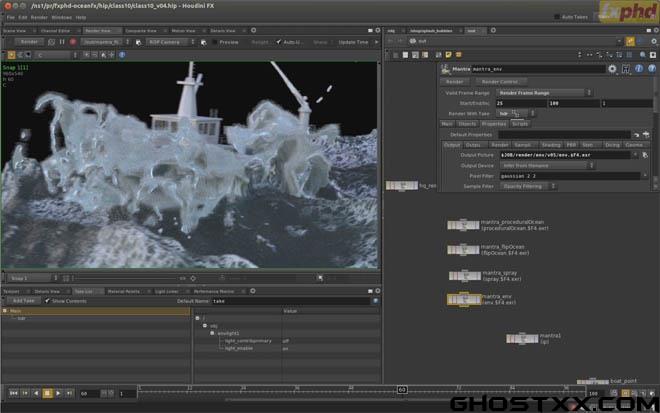
Task: Step back one frame in the playbar
Action: [25, 393]
